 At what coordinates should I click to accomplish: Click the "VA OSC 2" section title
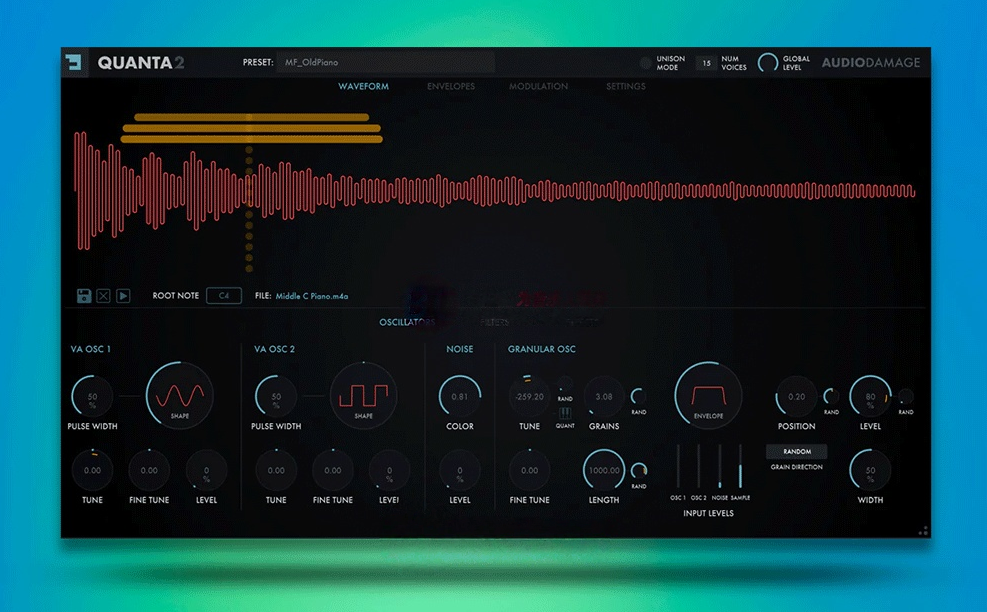274,349
